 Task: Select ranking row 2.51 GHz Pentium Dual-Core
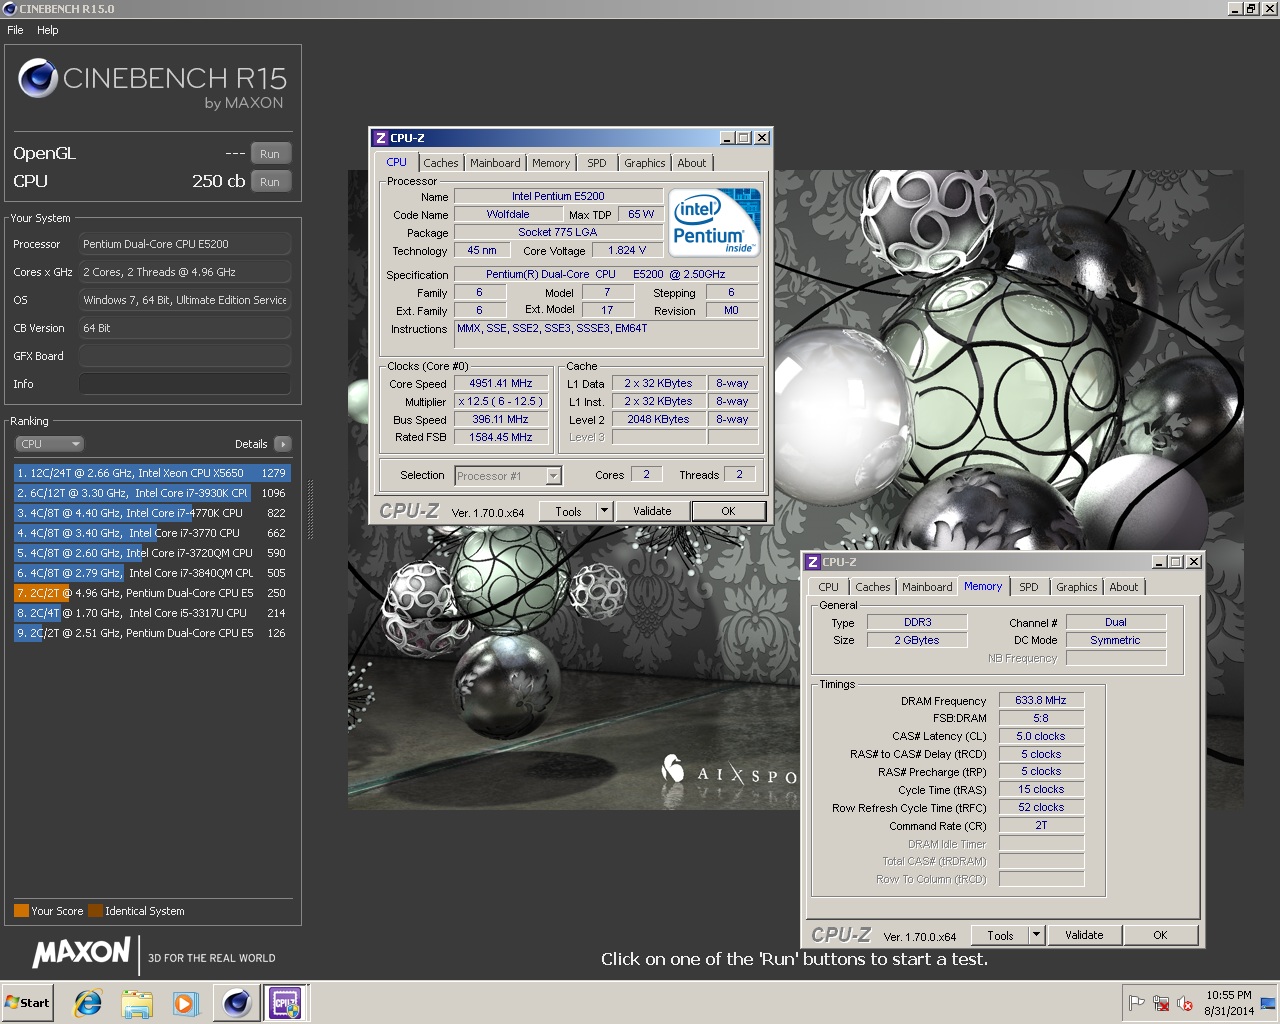(x=152, y=633)
